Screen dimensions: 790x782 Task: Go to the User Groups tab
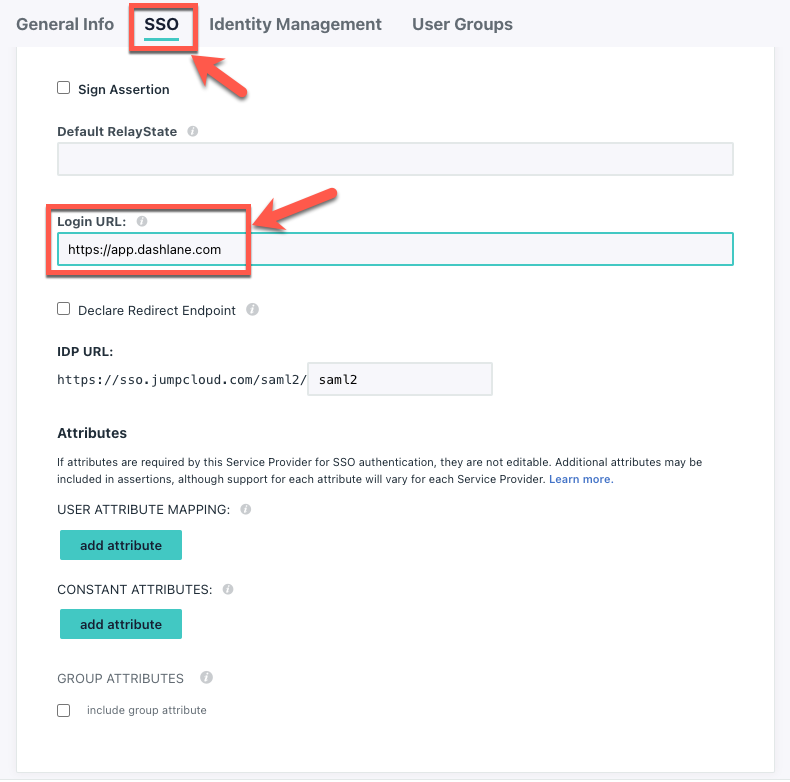pos(463,24)
